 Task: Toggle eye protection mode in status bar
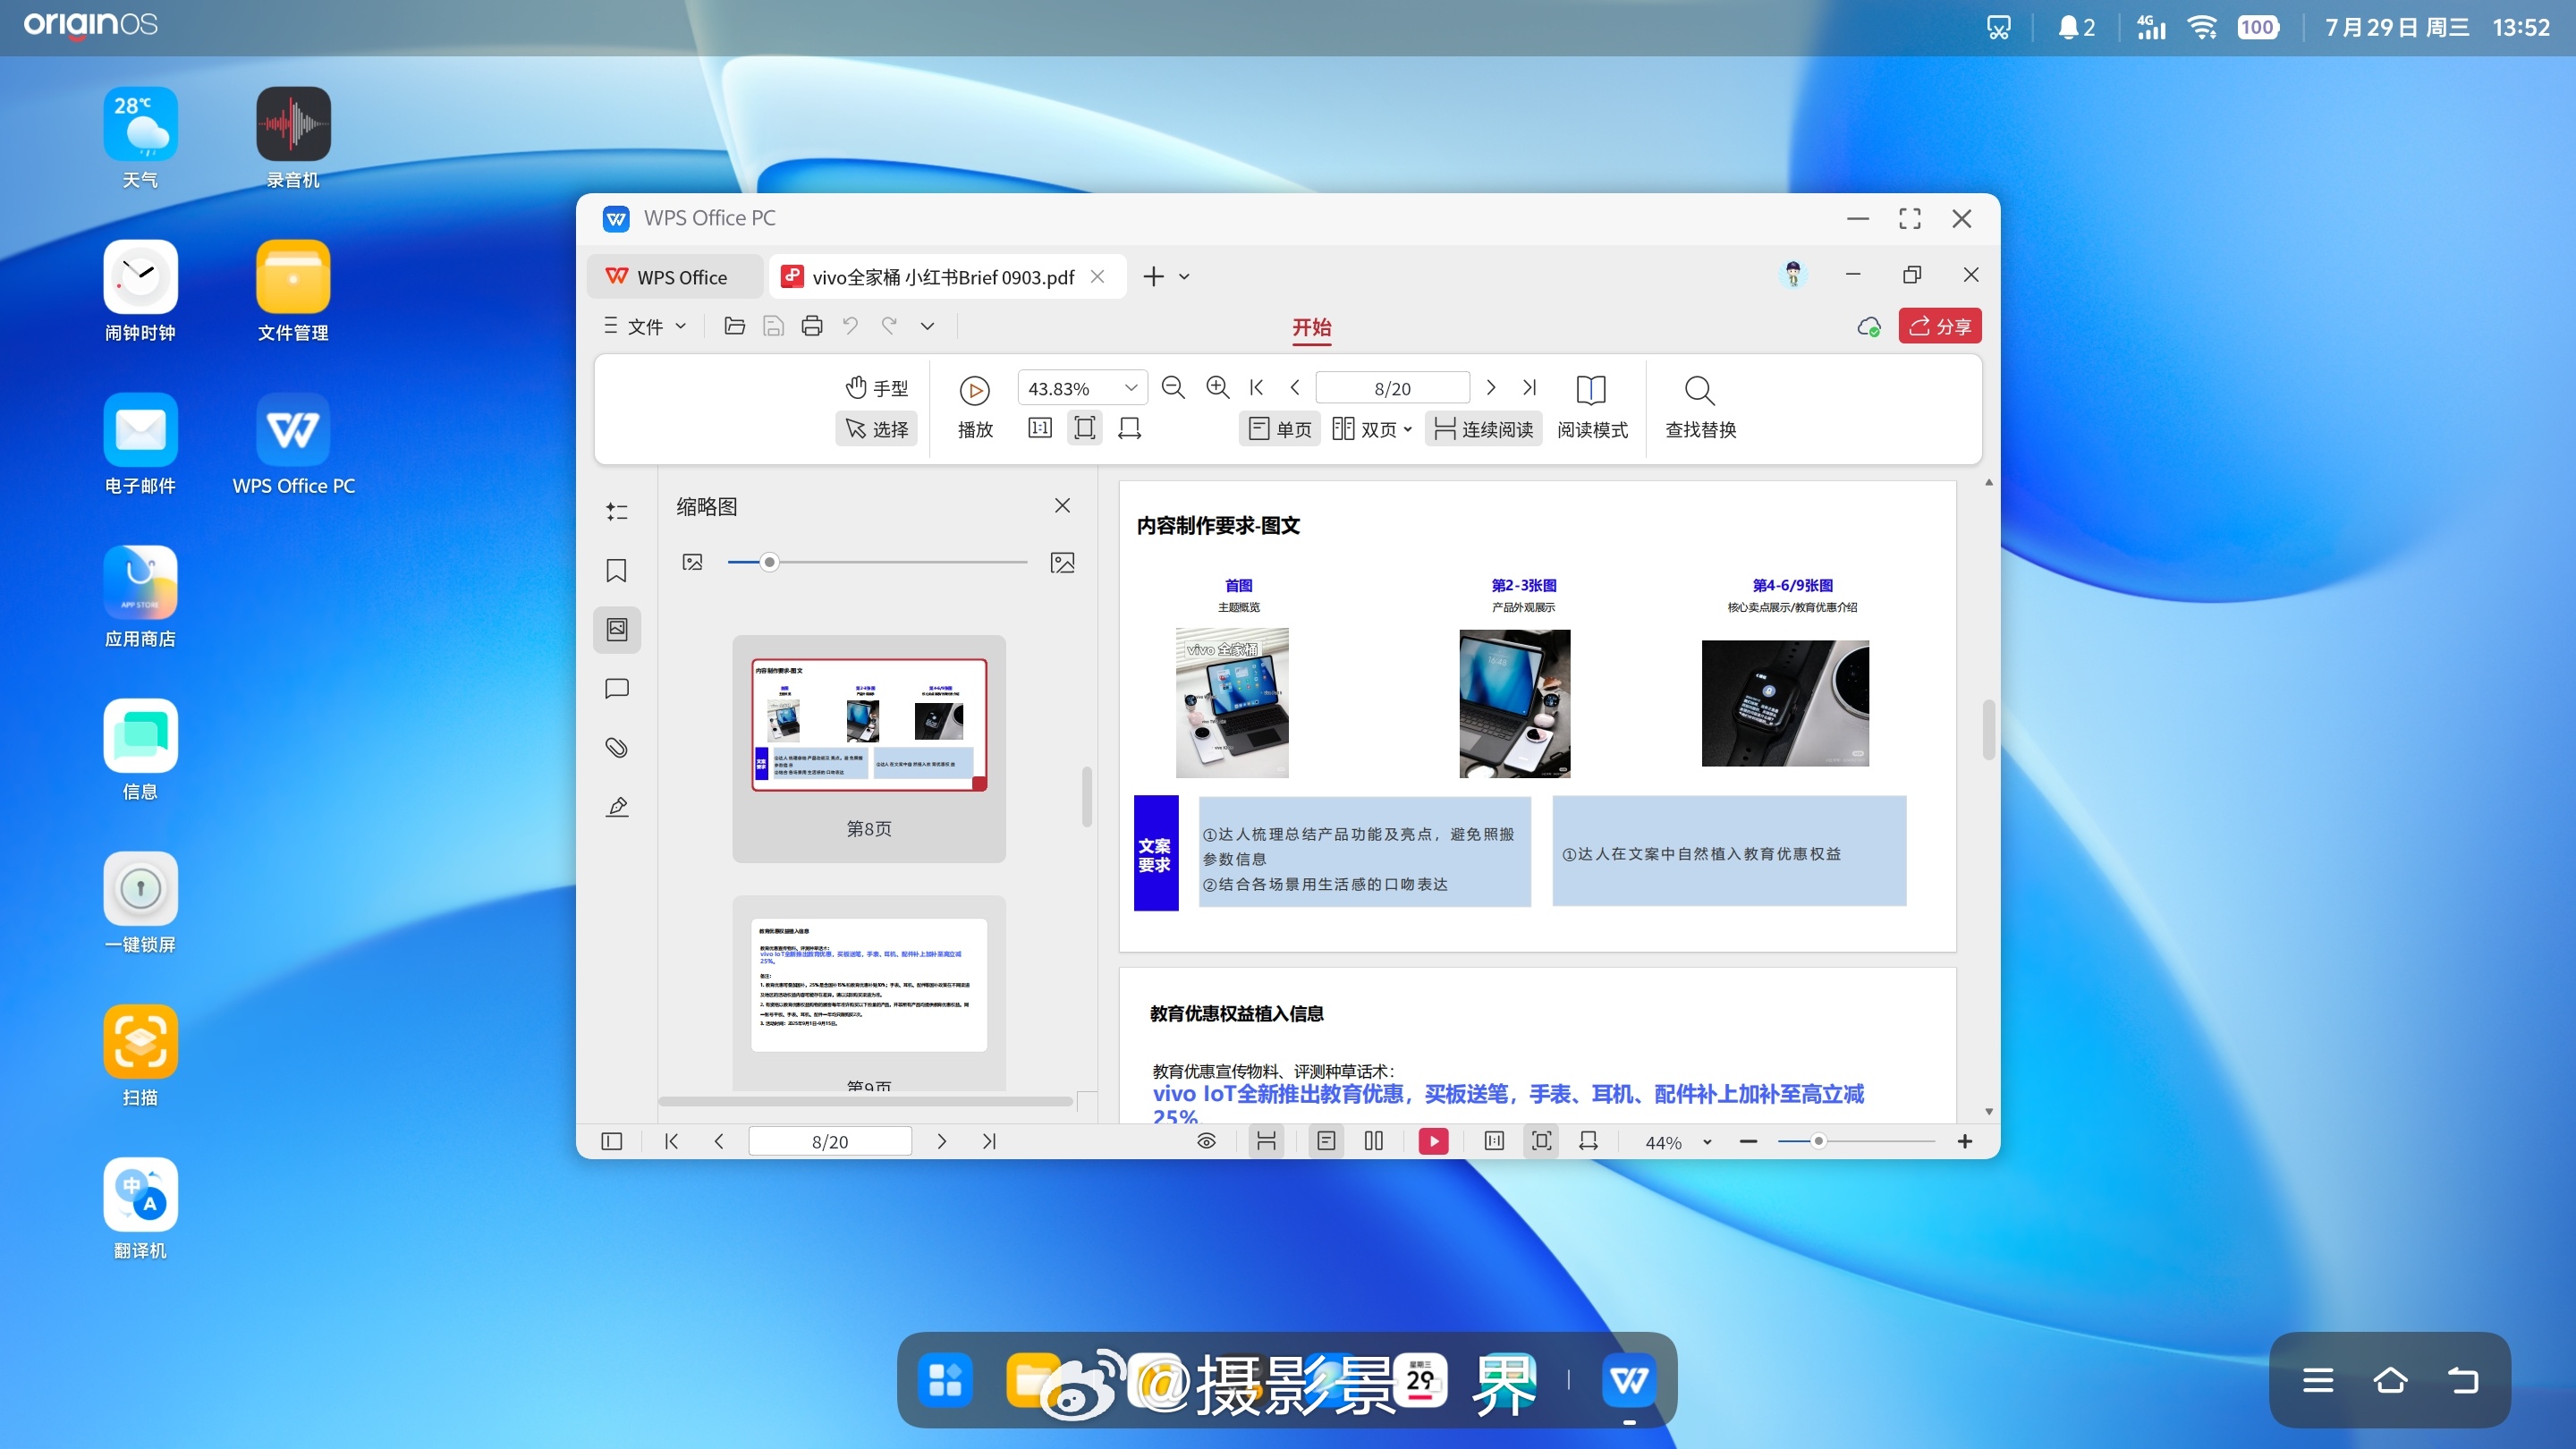(1207, 1141)
